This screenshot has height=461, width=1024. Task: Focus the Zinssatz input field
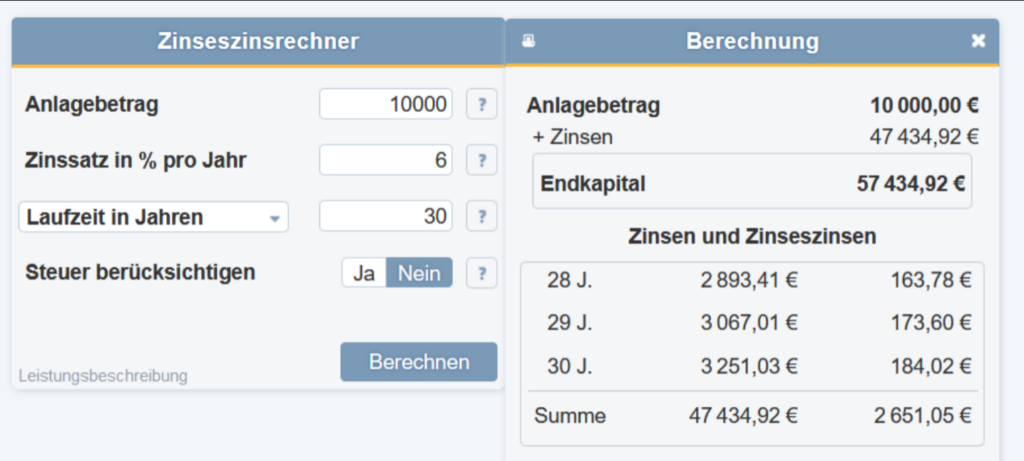pyautogui.click(x=386, y=160)
